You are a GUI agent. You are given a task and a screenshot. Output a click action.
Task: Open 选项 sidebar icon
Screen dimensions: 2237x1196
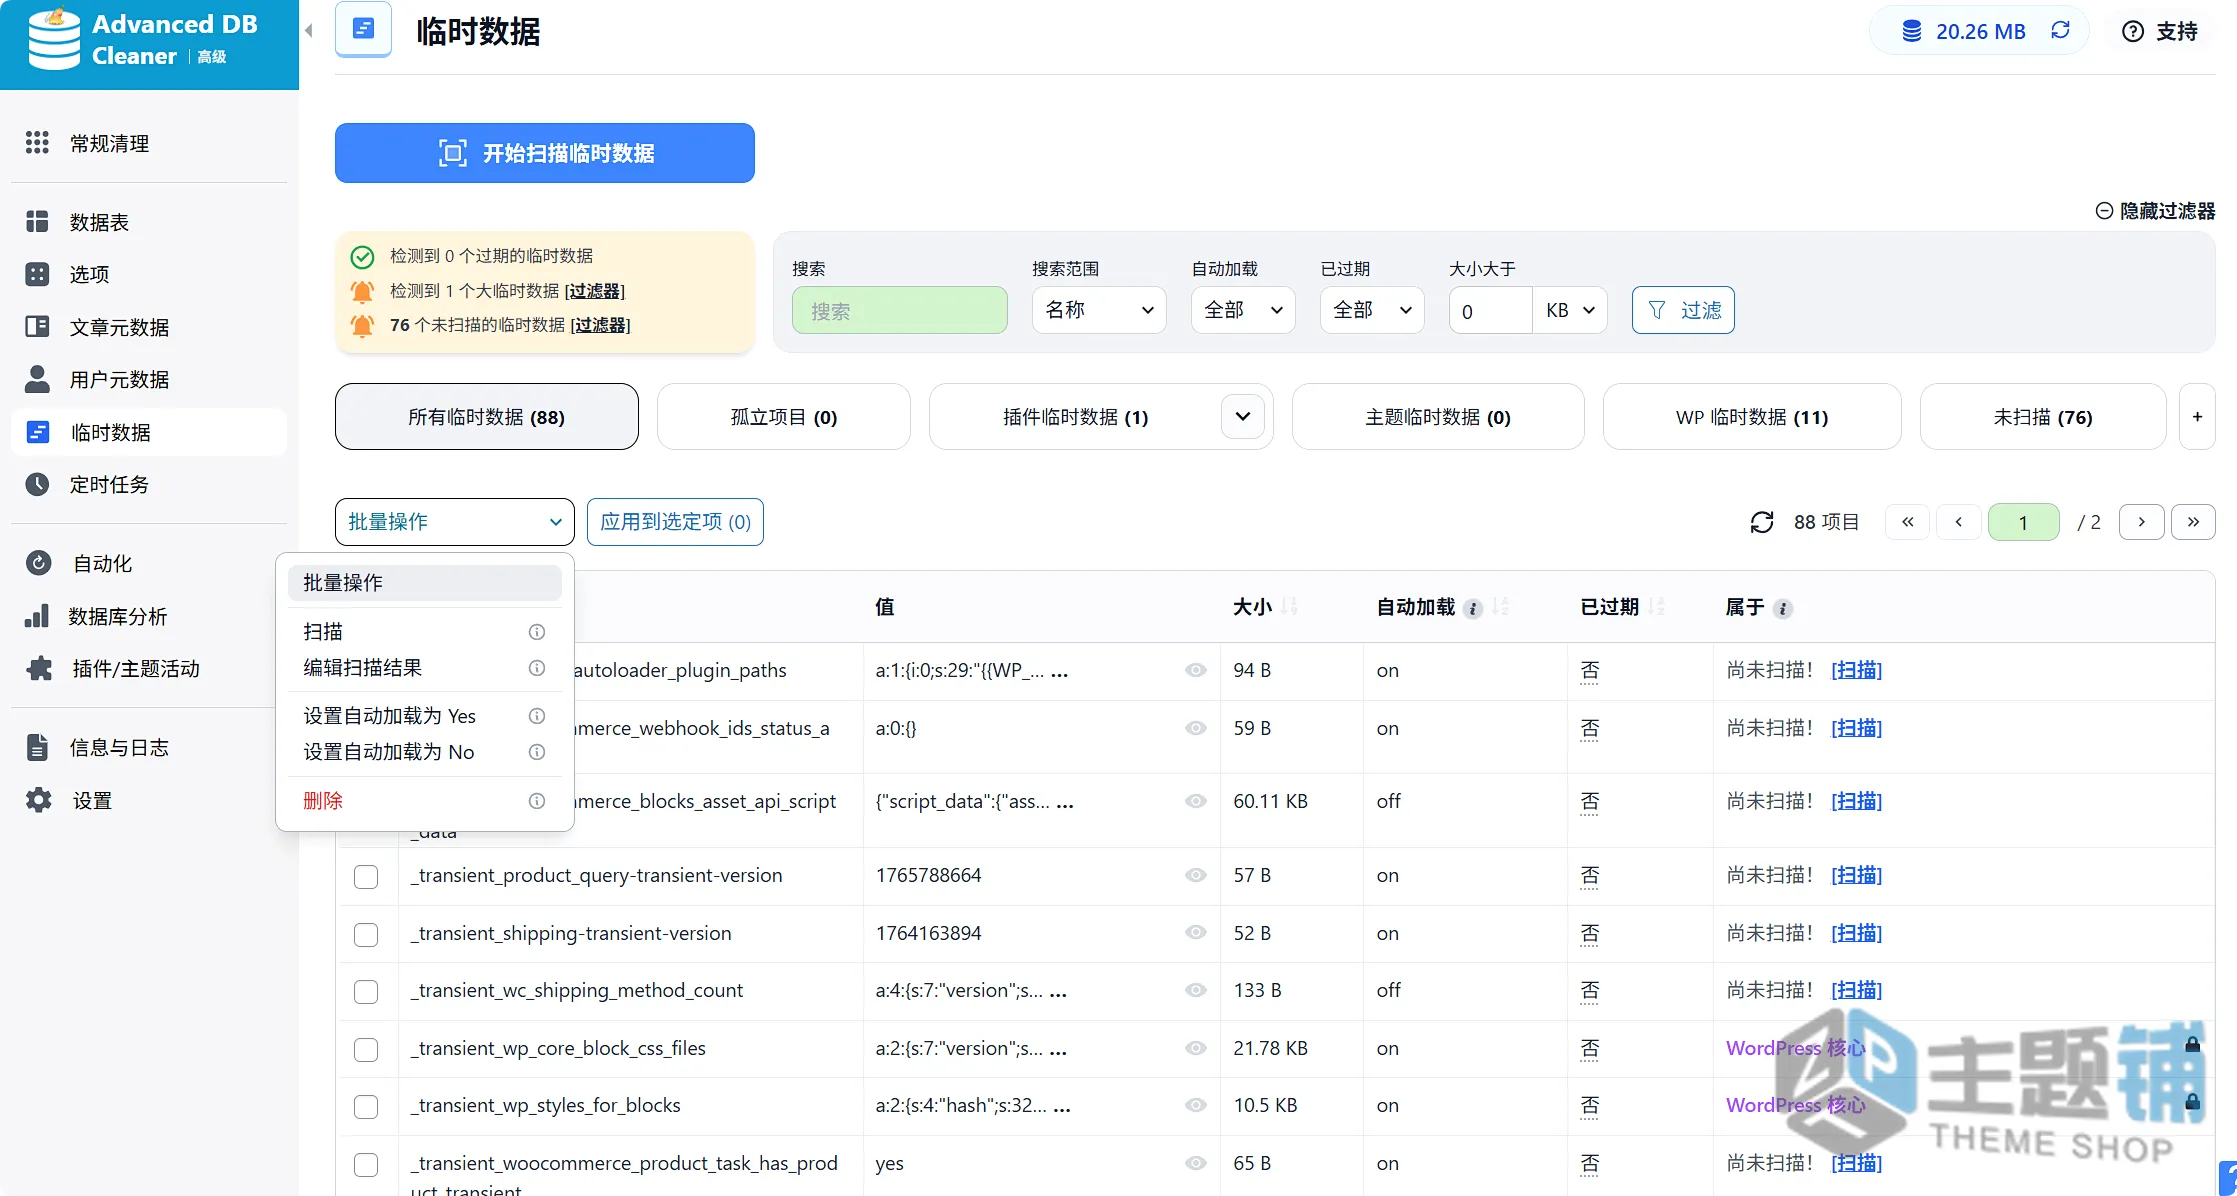(x=37, y=274)
